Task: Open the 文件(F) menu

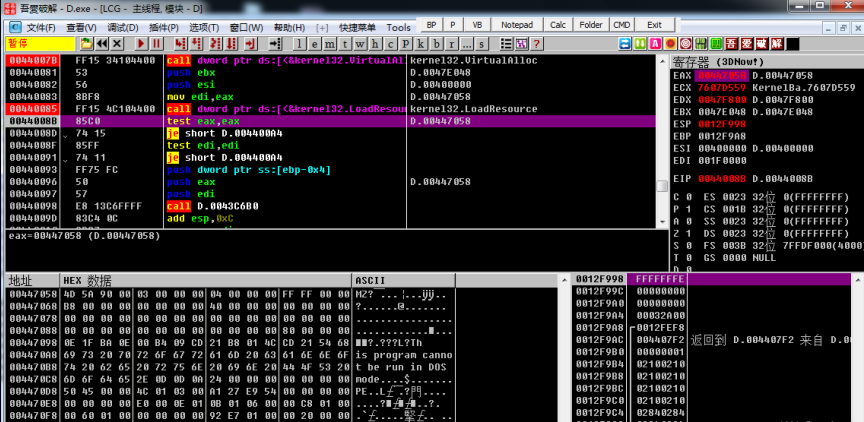Action: point(41,28)
